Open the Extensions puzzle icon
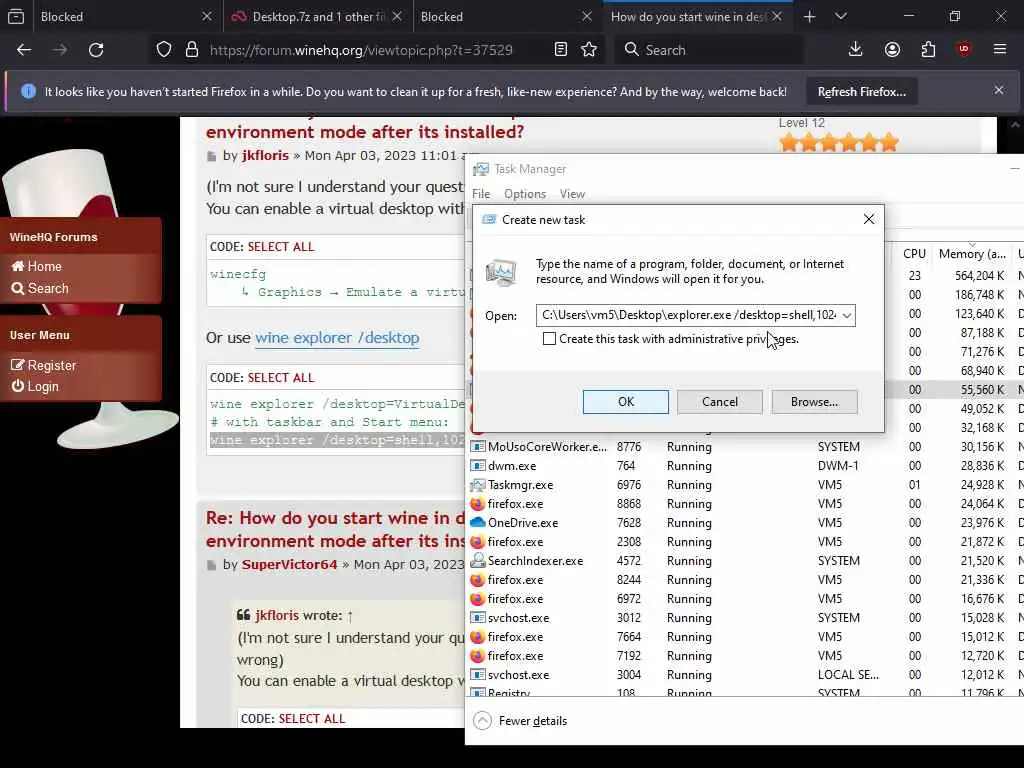Viewport: 1024px width, 768px height. (928, 50)
